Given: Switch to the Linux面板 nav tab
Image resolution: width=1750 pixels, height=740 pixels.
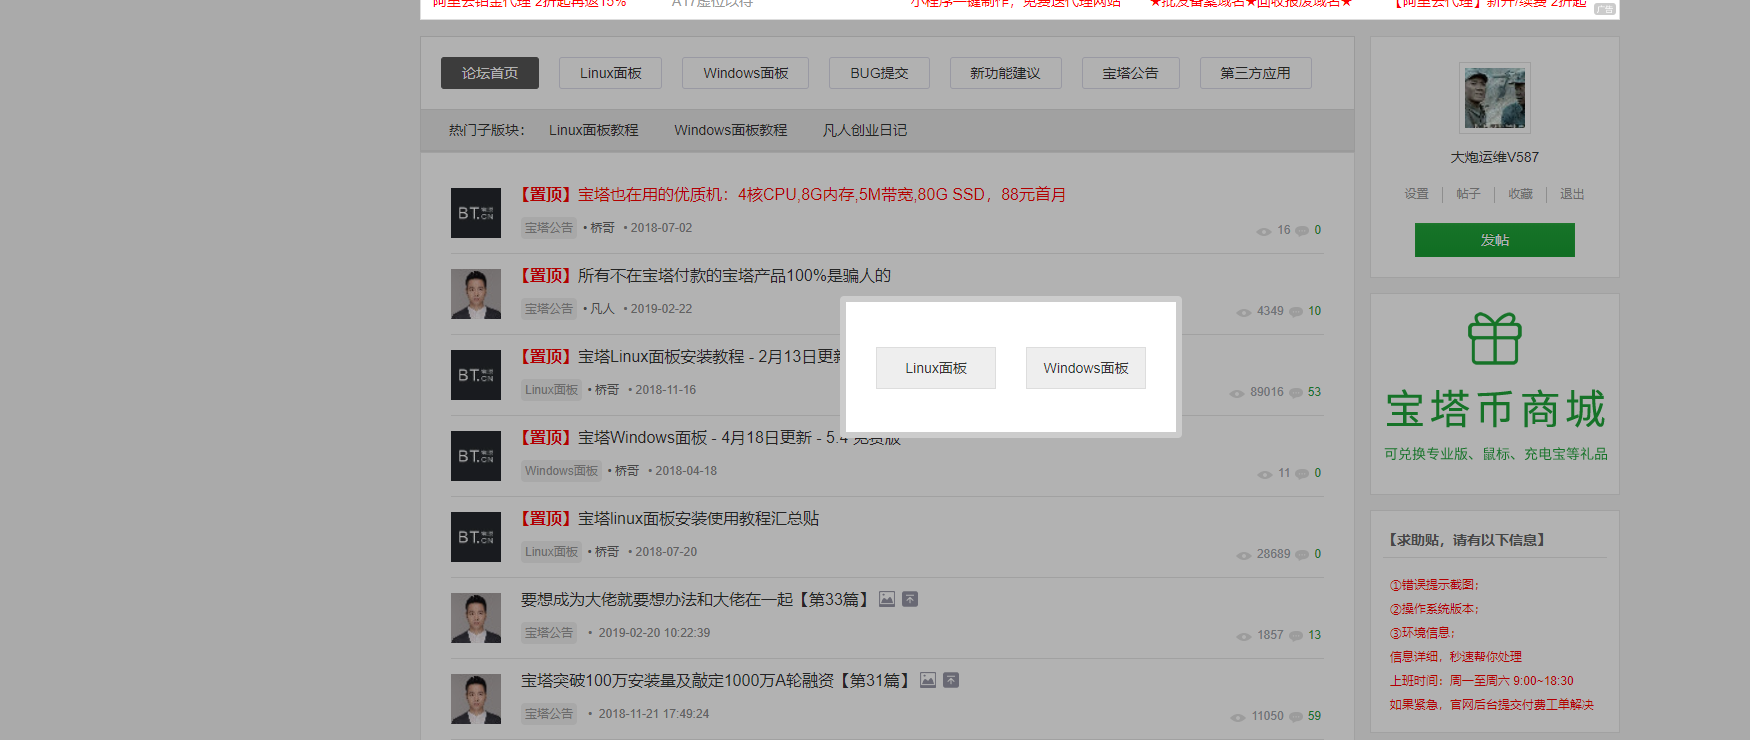Looking at the screenshot, I should click(610, 73).
